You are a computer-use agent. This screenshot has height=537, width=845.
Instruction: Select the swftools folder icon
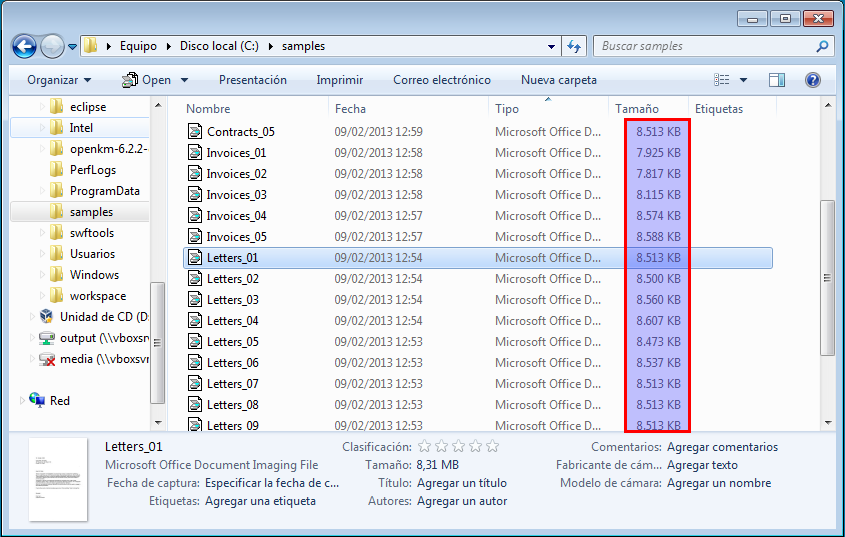(x=56, y=233)
